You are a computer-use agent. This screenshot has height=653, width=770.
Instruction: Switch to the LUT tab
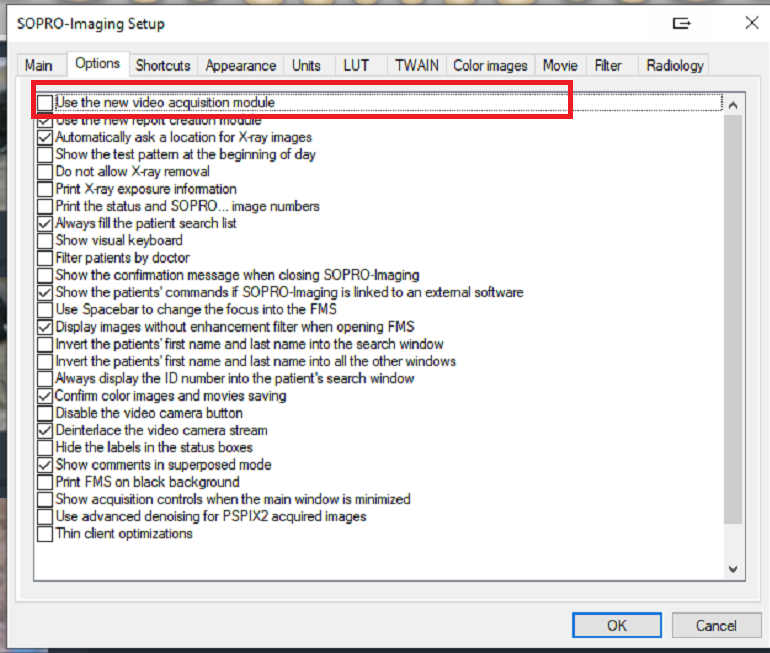point(356,65)
